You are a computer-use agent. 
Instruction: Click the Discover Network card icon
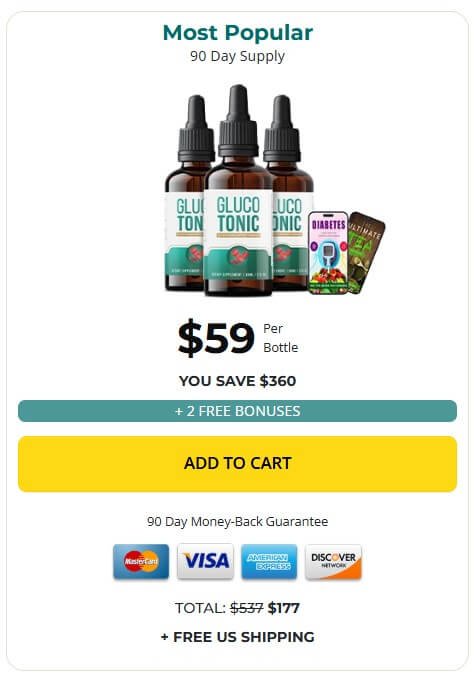tap(333, 561)
